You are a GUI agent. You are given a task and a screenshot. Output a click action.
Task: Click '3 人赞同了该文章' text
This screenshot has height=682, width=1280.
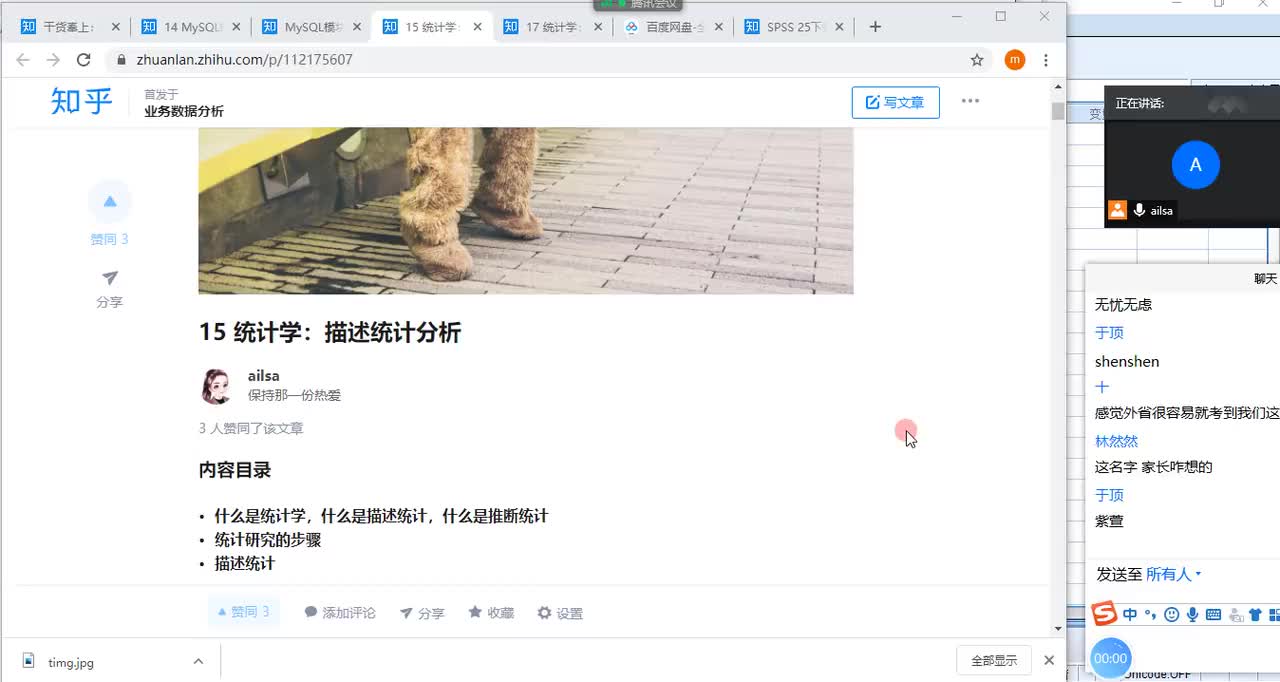[251, 428]
